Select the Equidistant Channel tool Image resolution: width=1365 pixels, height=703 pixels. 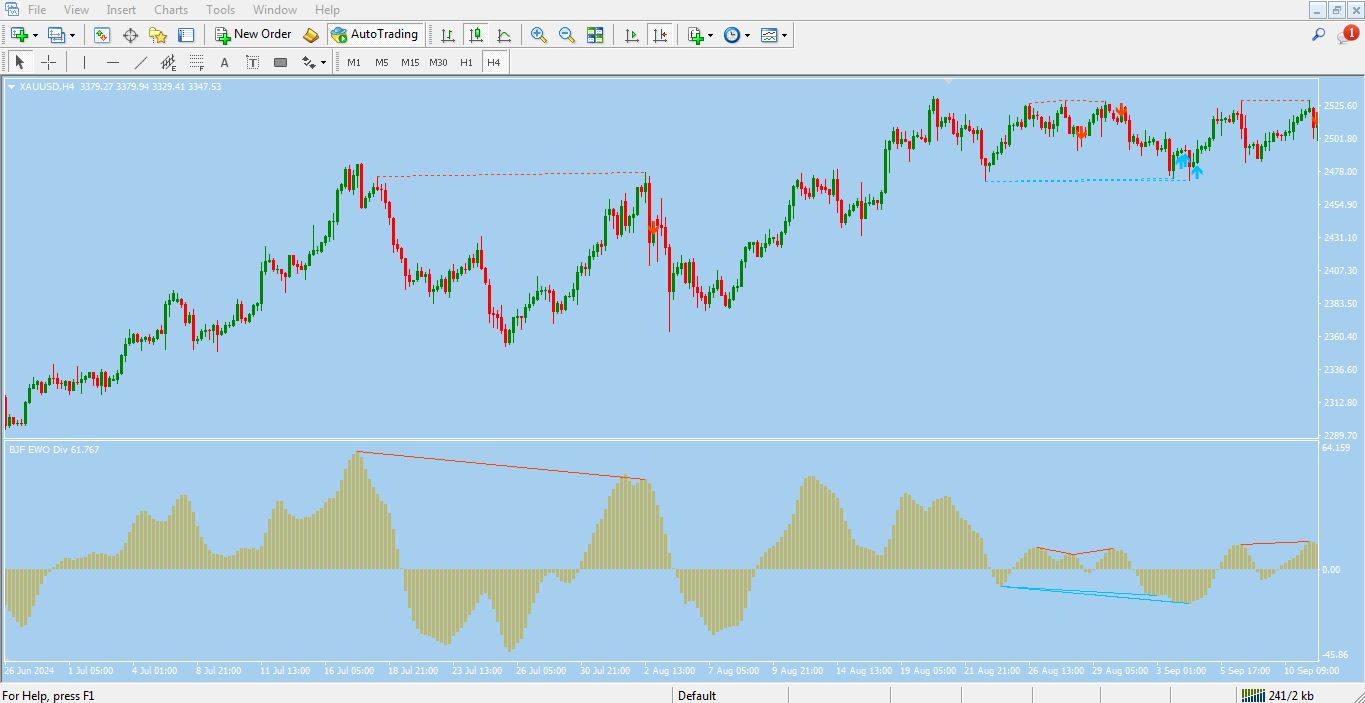pyautogui.click(x=168, y=61)
